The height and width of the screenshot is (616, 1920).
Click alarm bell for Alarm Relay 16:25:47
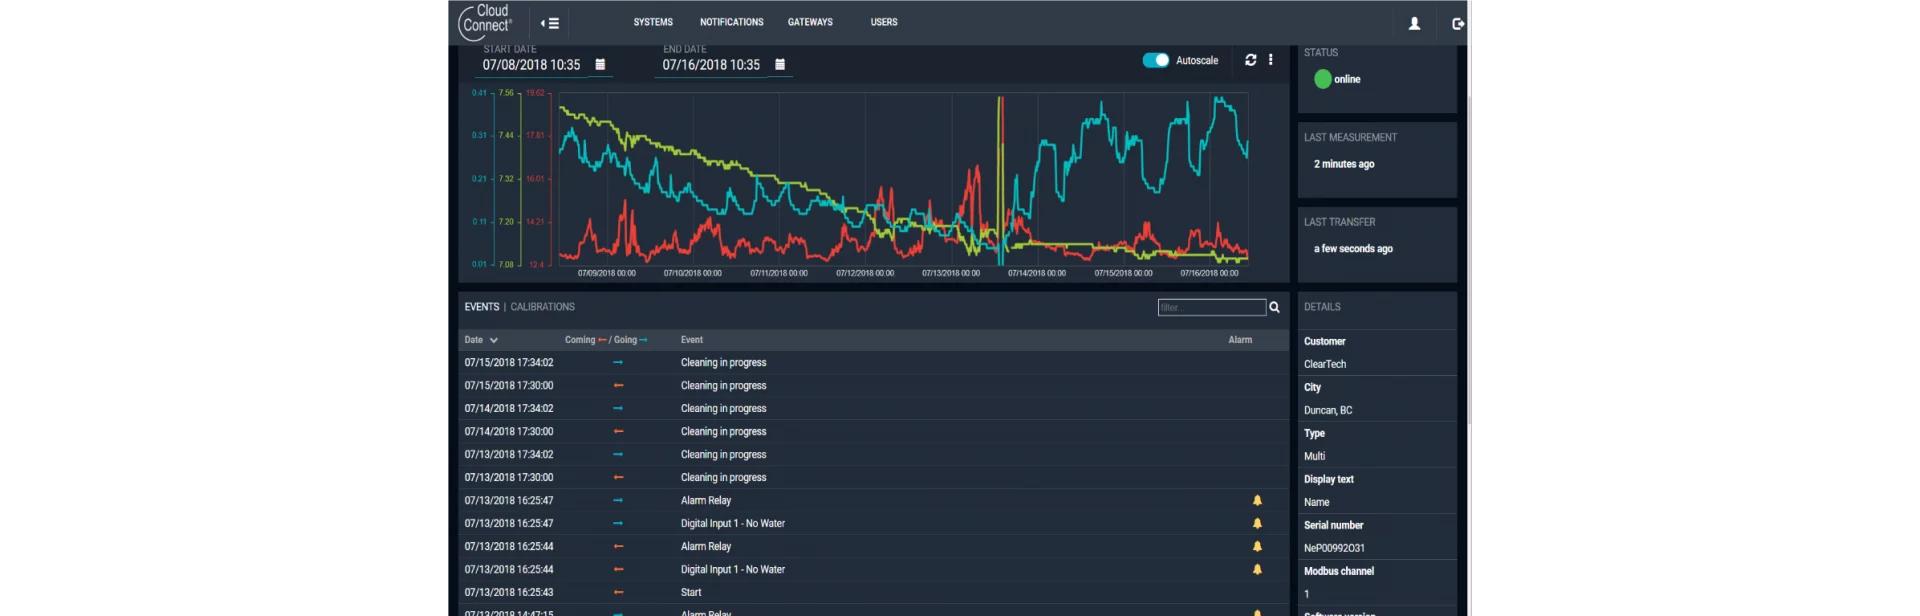[x=1257, y=500]
